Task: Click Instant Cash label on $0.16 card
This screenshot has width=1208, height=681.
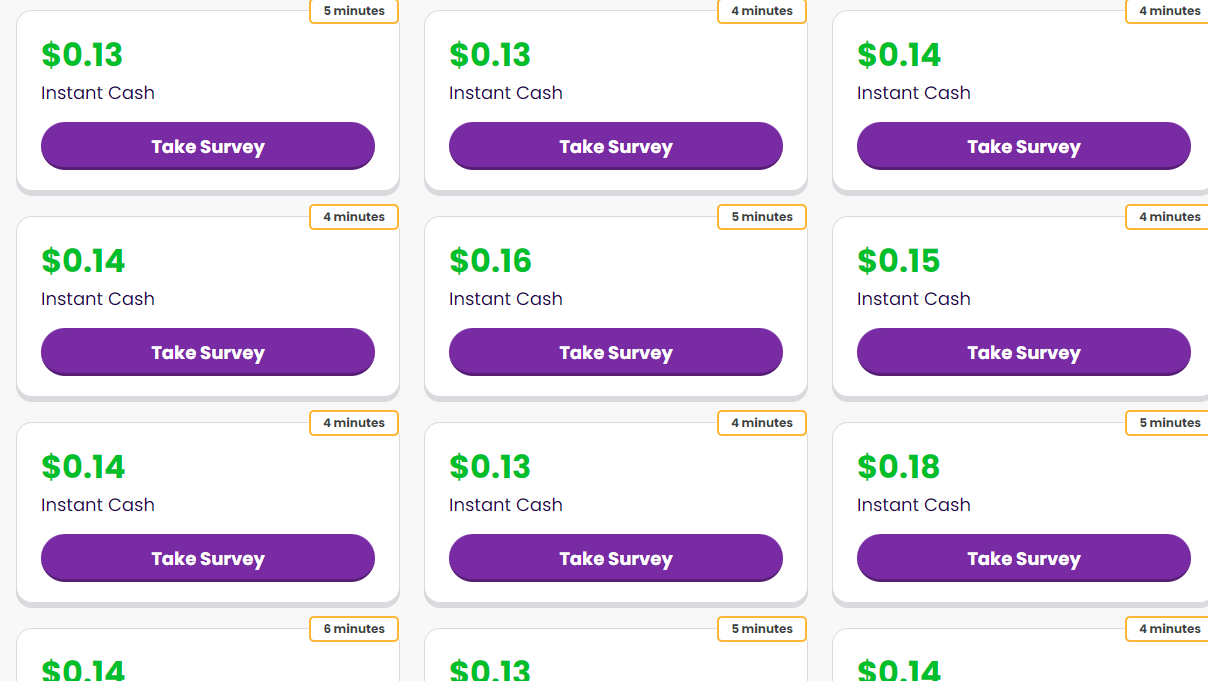Action: (x=505, y=299)
